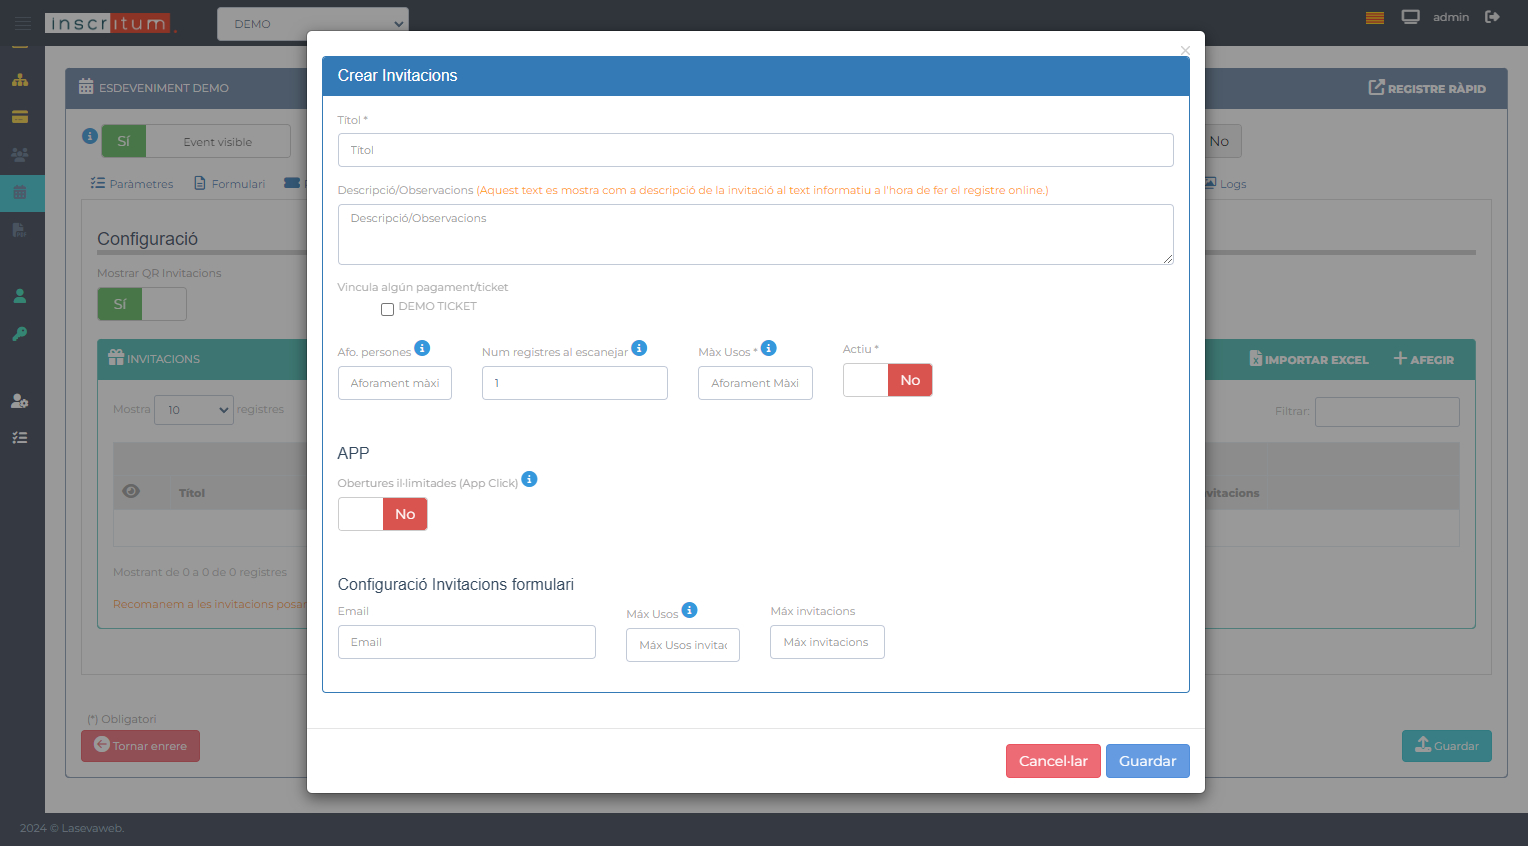
Task: Open the credit card sidebar icon
Action: point(20,117)
